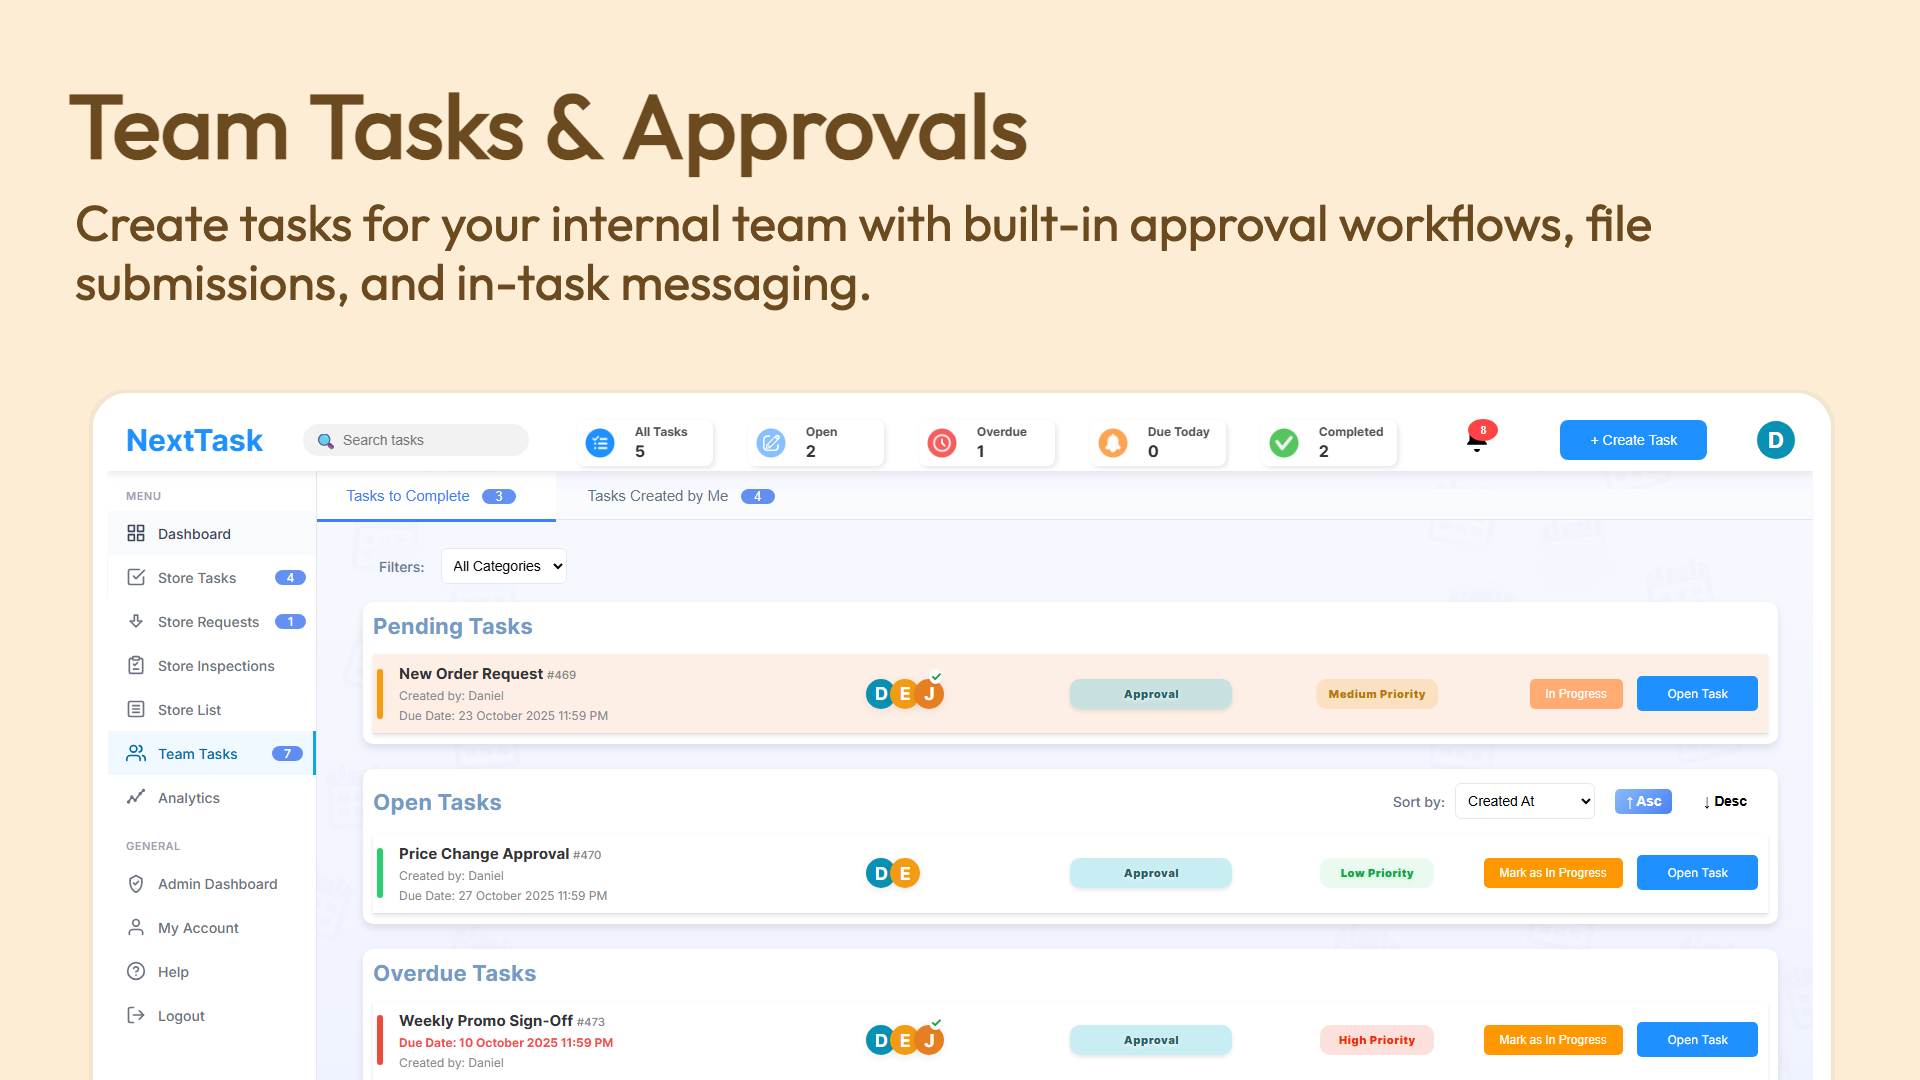Viewport: 1920px width, 1080px height.
Task: Click Medium Priority badge
Action: [1377, 694]
